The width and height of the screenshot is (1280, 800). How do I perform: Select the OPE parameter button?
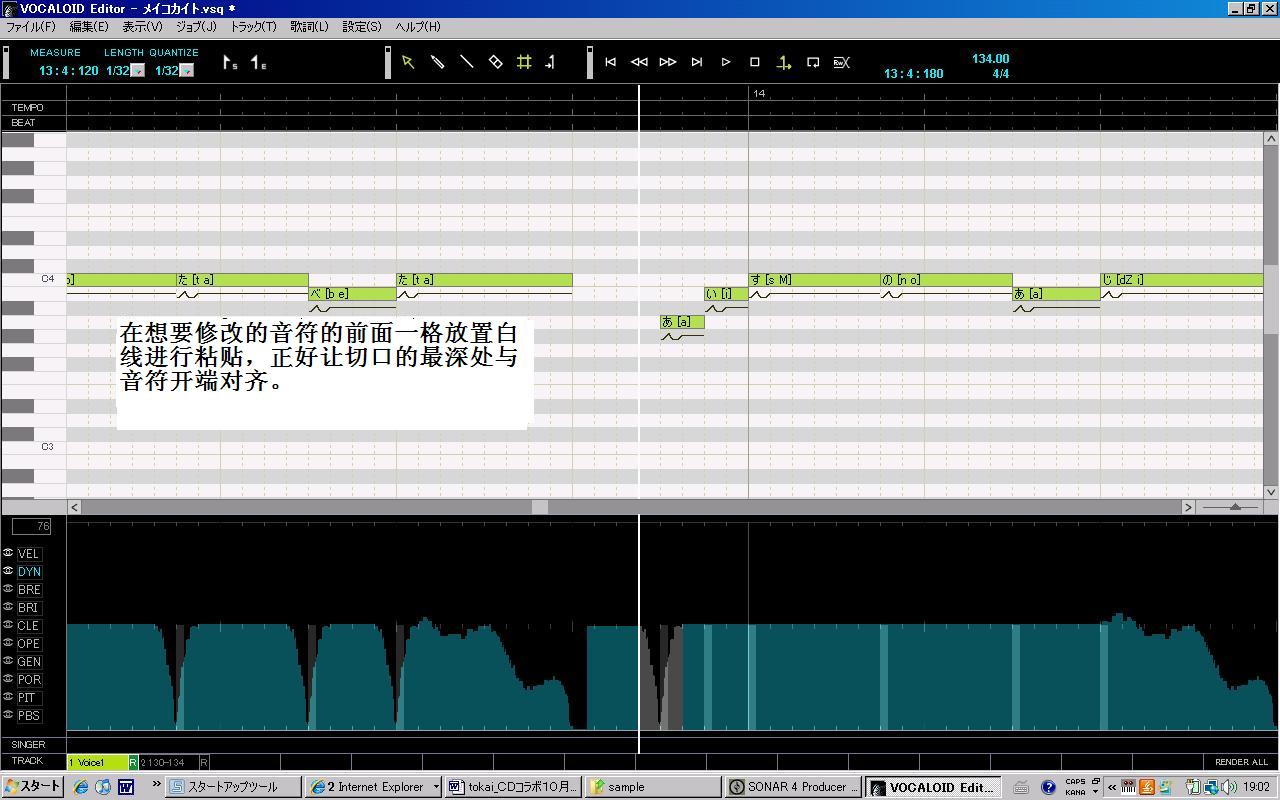[x=29, y=643]
